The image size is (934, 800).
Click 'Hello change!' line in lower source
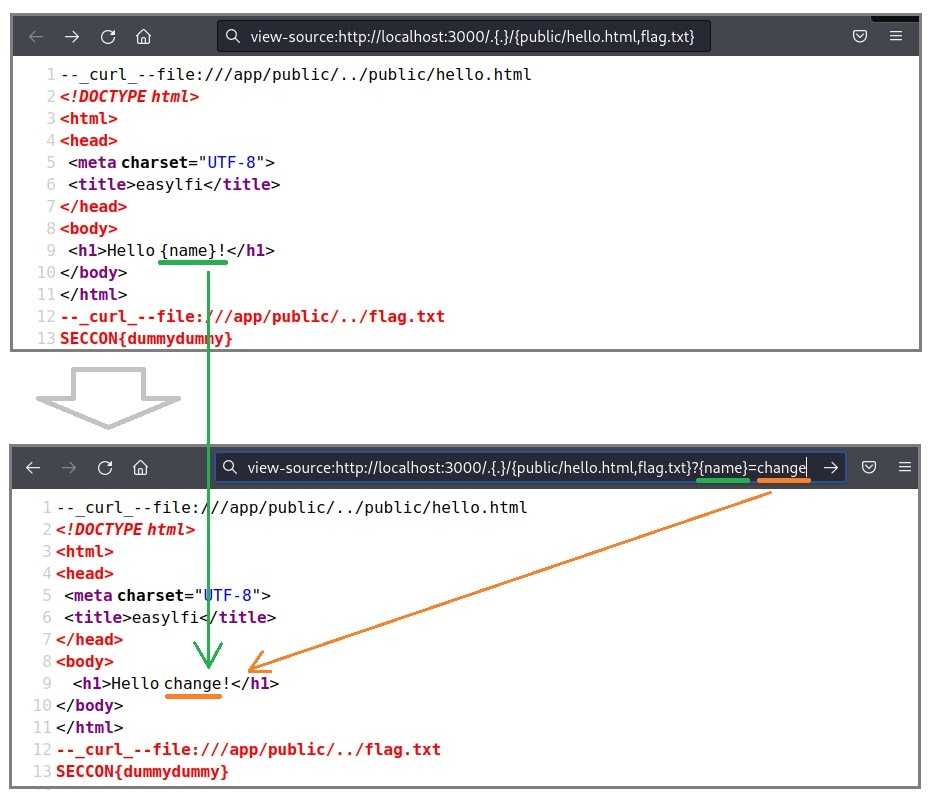pyautogui.click(x=176, y=684)
